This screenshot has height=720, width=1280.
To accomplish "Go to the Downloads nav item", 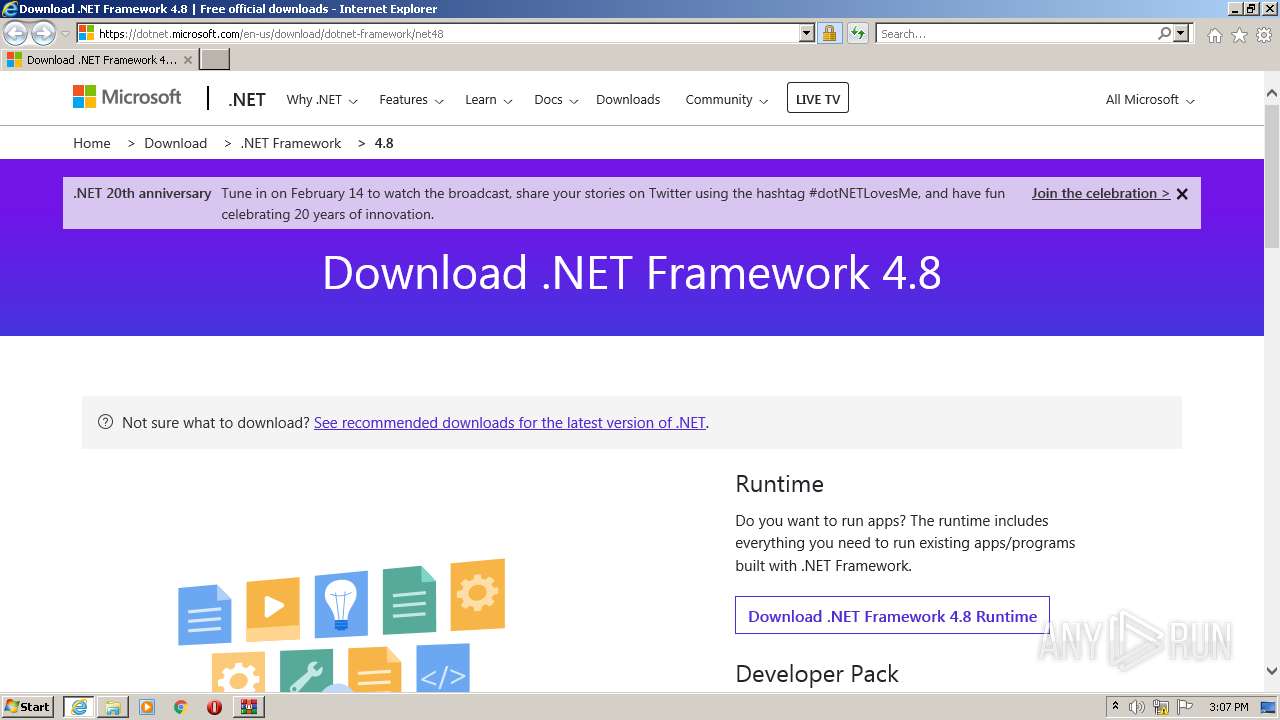I will click(628, 100).
